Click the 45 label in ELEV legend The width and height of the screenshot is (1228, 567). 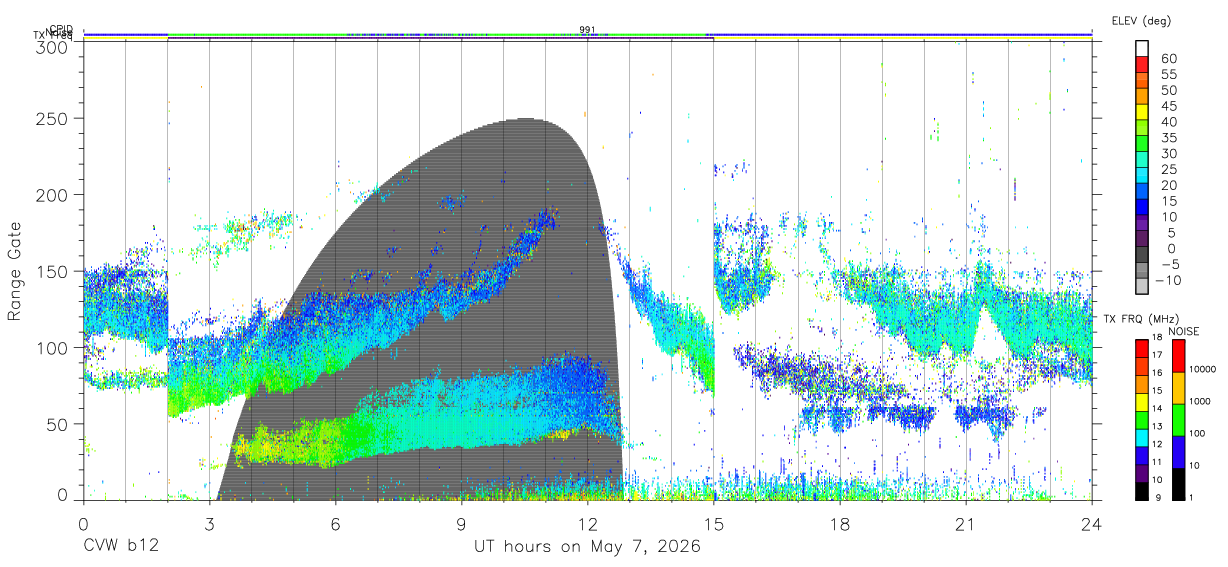coord(1167,106)
